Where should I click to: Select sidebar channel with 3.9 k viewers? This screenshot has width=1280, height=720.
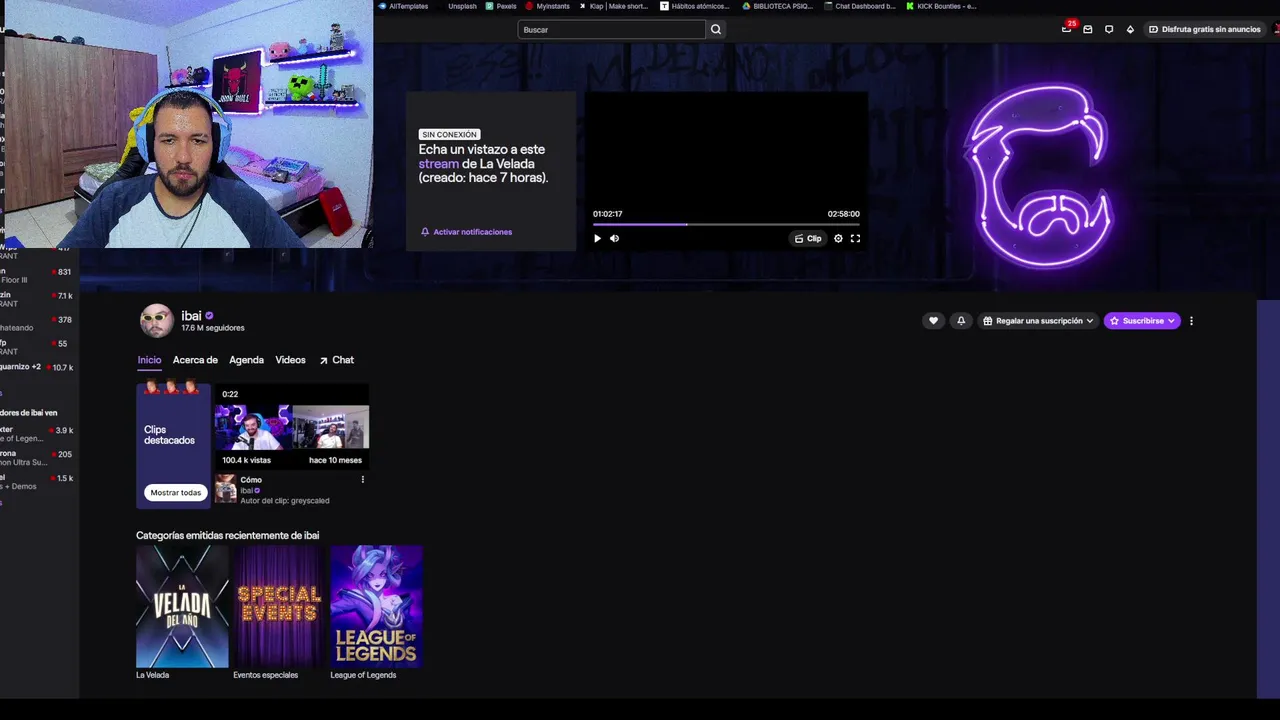37,434
